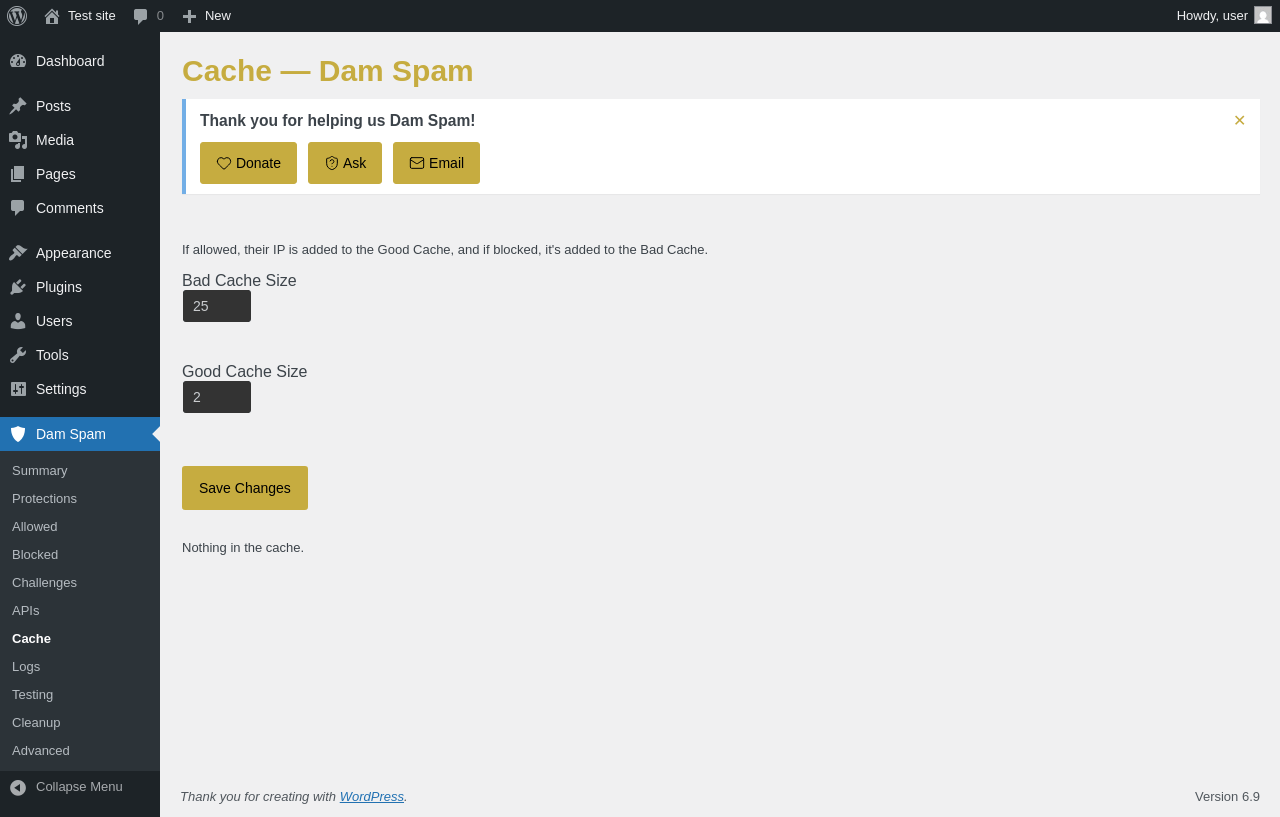Dismiss the Thank you notice

coord(1239,120)
